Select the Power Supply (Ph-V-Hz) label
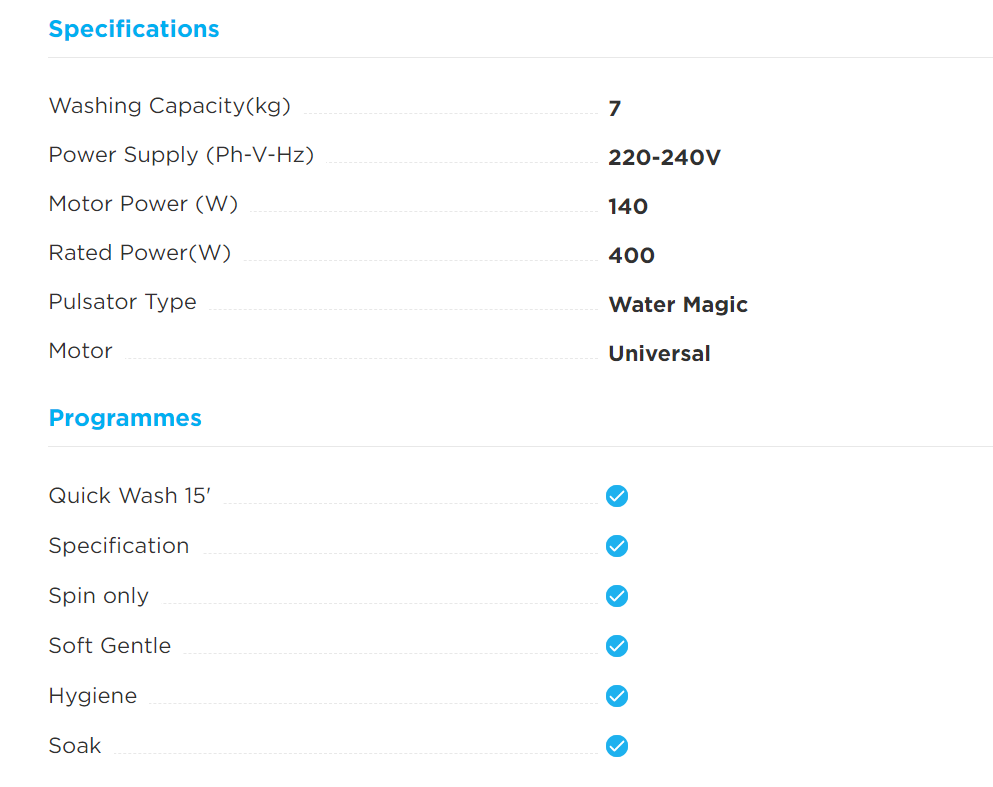 pos(181,155)
